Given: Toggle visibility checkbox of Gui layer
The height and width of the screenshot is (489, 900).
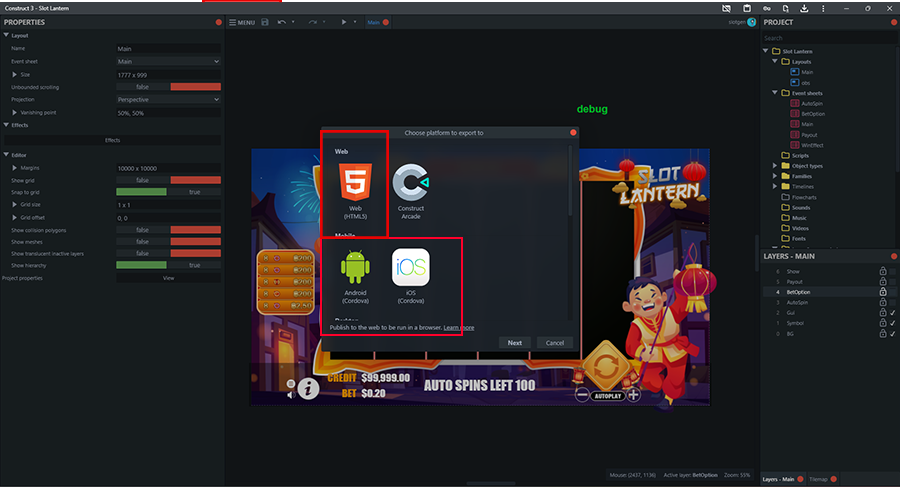Looking at the screenshot, I should [893, 313].
